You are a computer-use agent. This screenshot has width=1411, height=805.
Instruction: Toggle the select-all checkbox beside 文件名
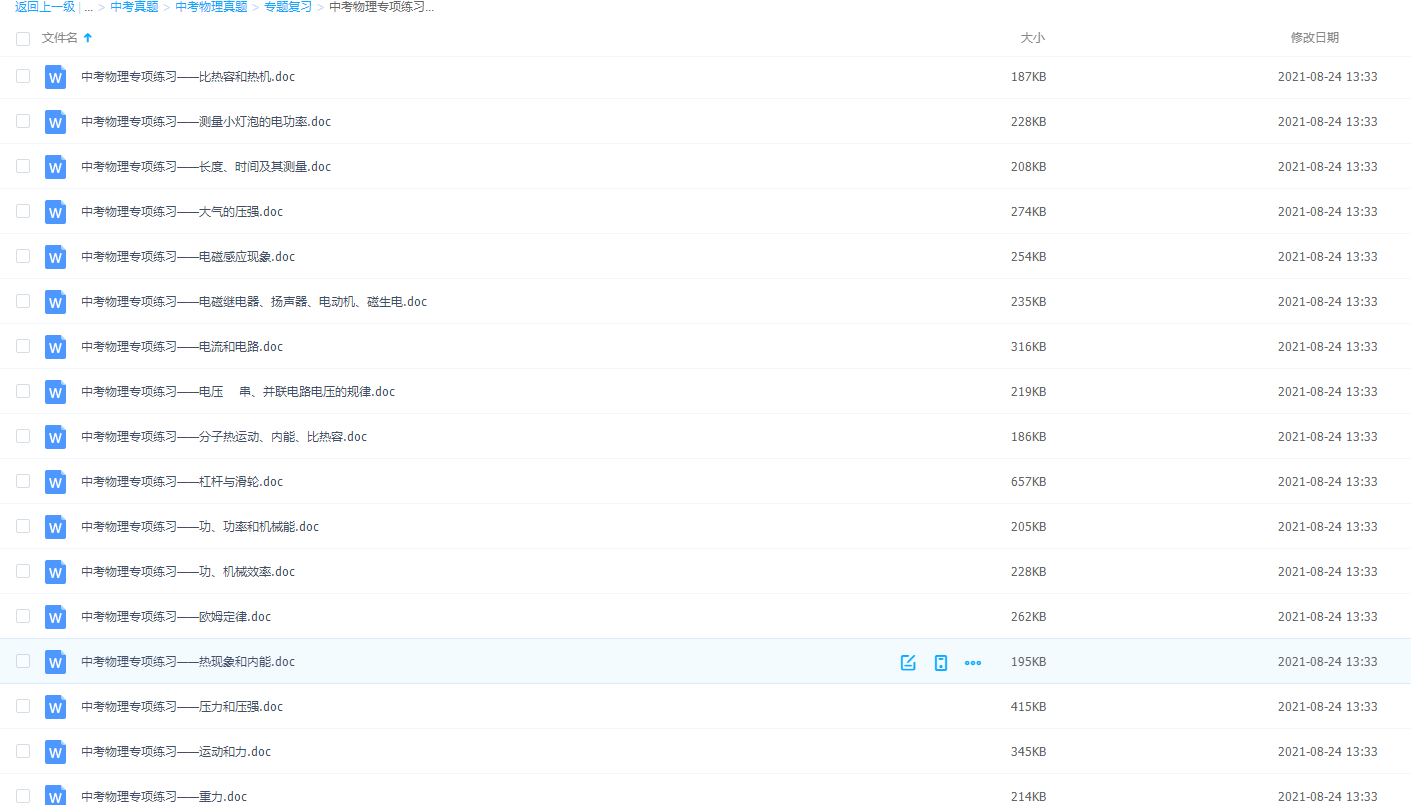pyautogui.click(x=23, y=38)
